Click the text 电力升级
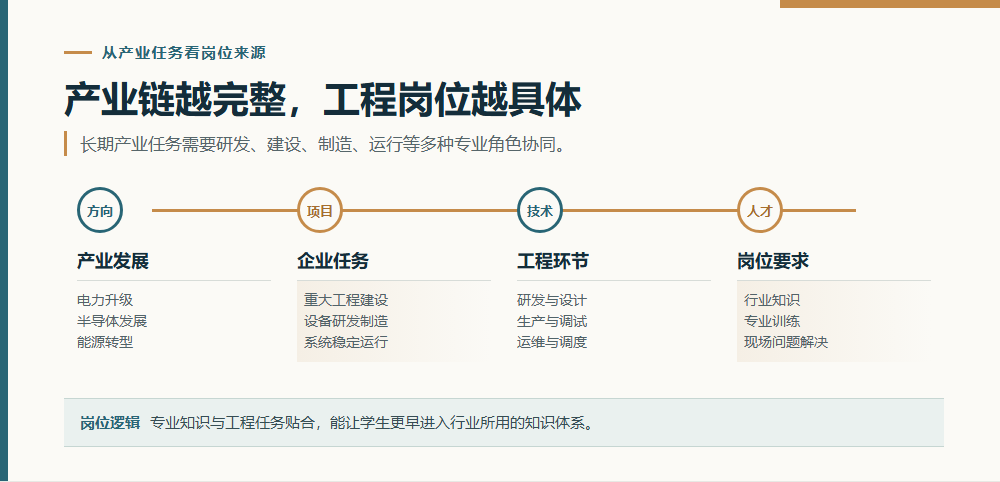The image size is (1000, 482). pyautogui.click(x=105, y=300)
